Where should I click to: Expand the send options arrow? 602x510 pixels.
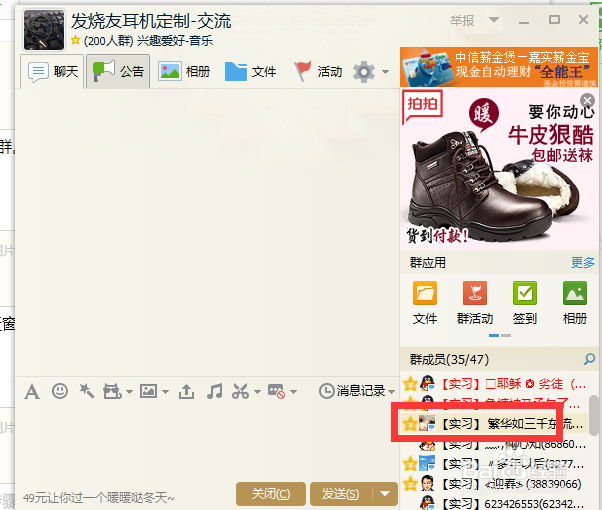point(385,494)
